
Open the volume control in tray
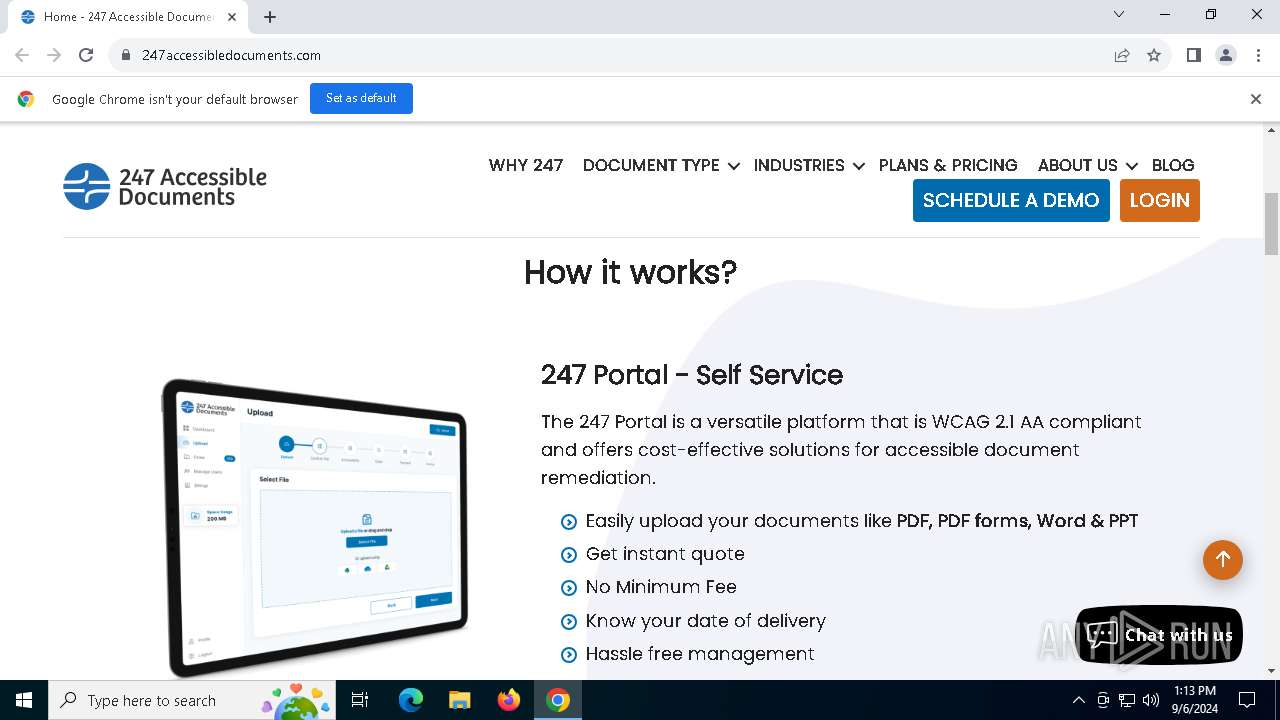click(1151, 700)
